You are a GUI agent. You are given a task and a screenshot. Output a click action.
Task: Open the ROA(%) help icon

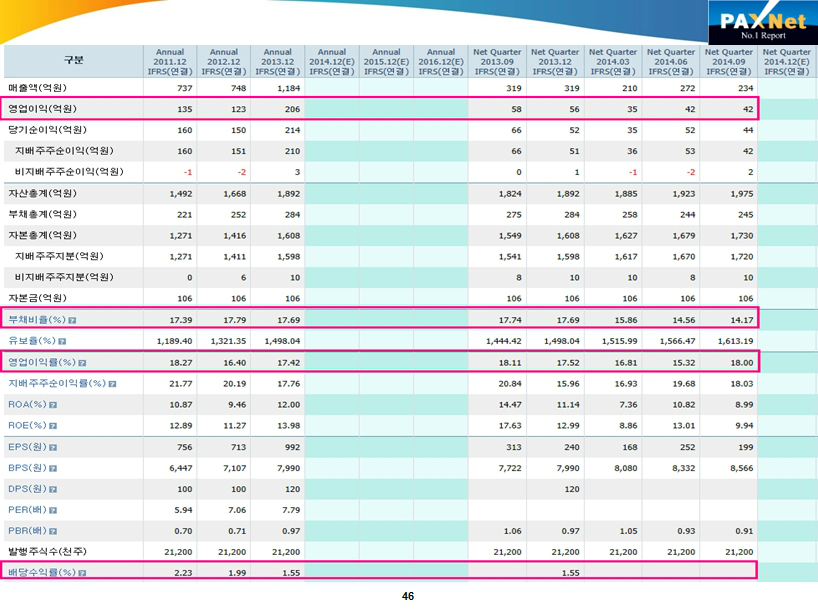click(53, 405)
